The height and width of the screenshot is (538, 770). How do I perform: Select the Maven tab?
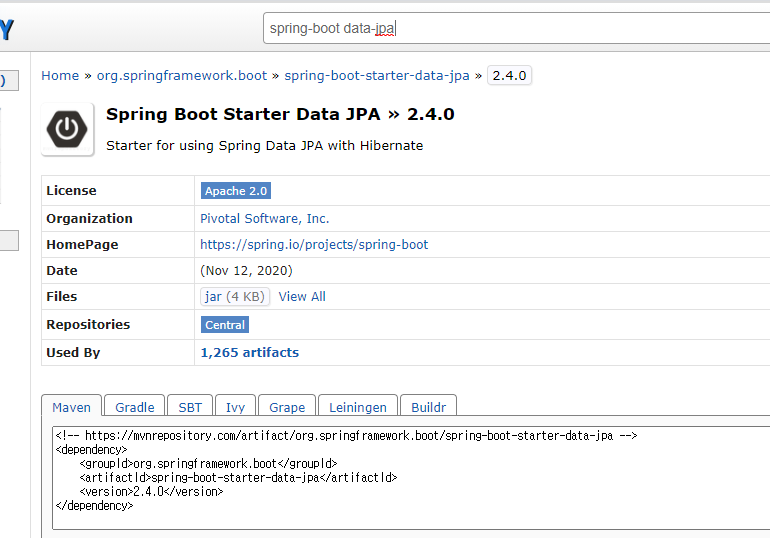72,407
